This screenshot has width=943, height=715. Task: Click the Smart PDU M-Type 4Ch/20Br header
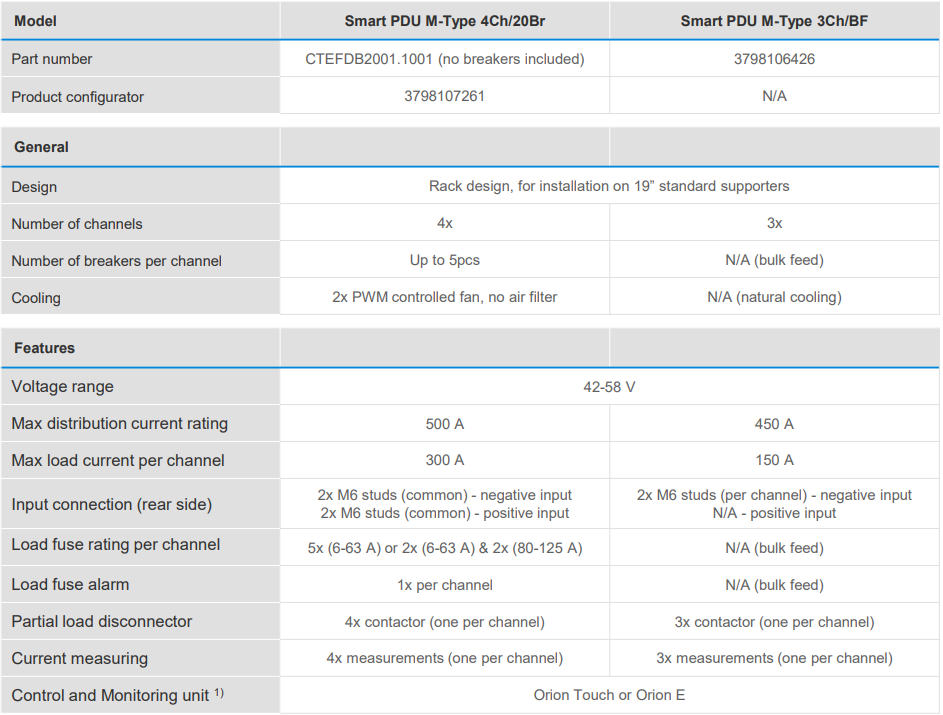[444, 20]
